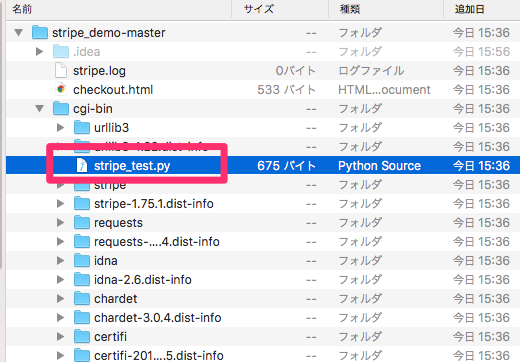This screenshot has width=520, height=362.
Task: Expand the urllib3 folder
Action: click(60, 128)
